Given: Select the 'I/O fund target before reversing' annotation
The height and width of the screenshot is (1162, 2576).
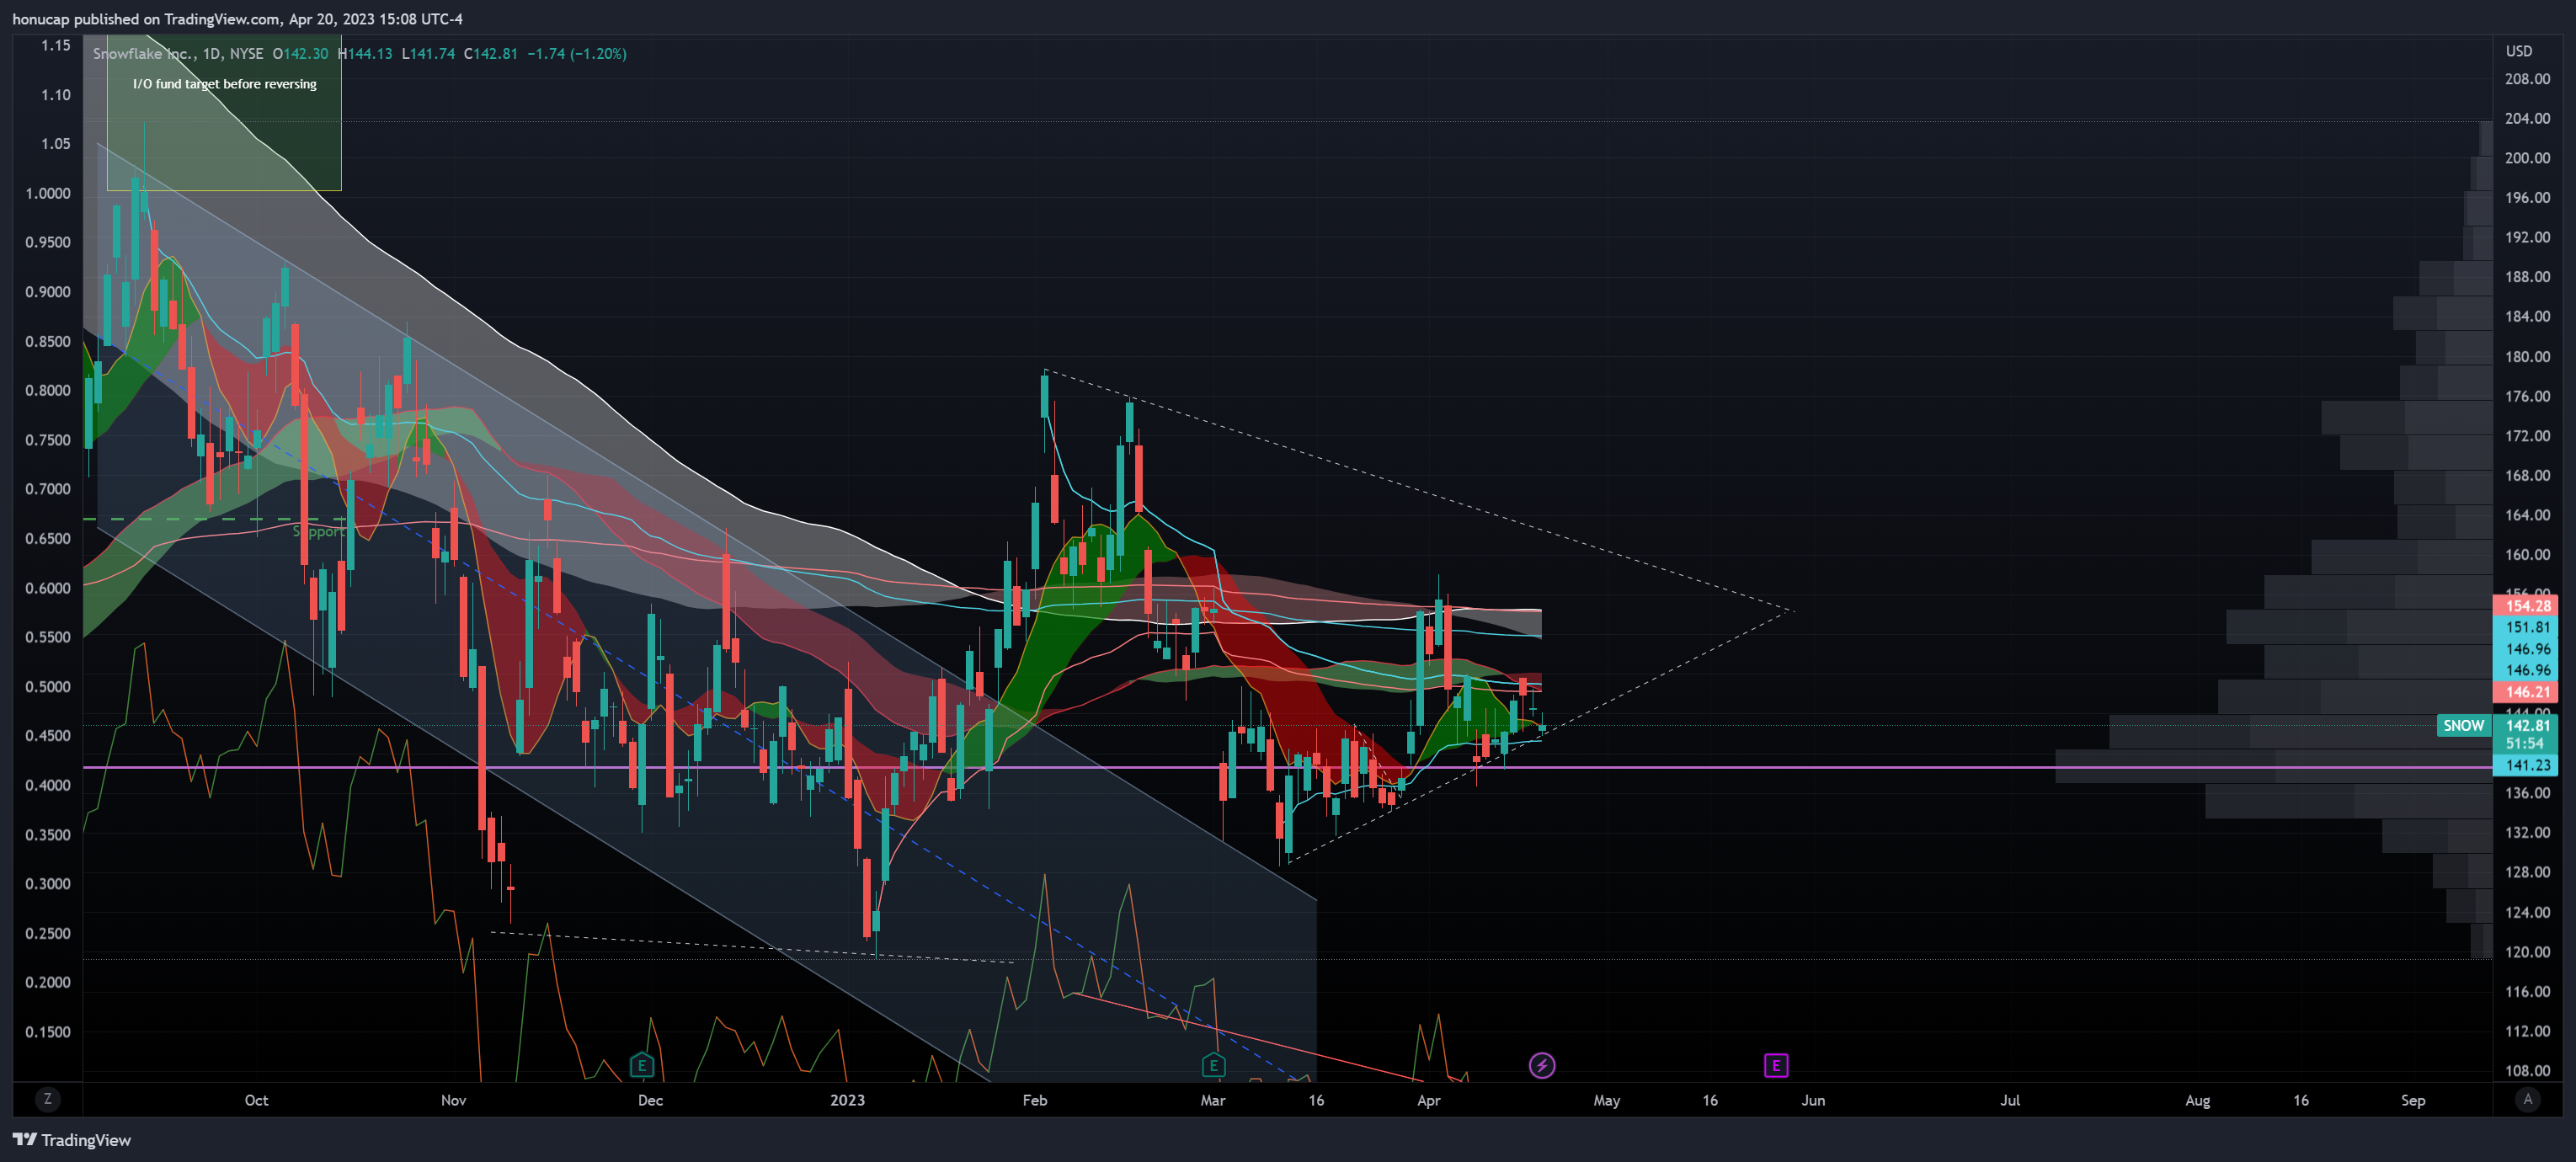Looking at the screenshot, I should 225,84.
